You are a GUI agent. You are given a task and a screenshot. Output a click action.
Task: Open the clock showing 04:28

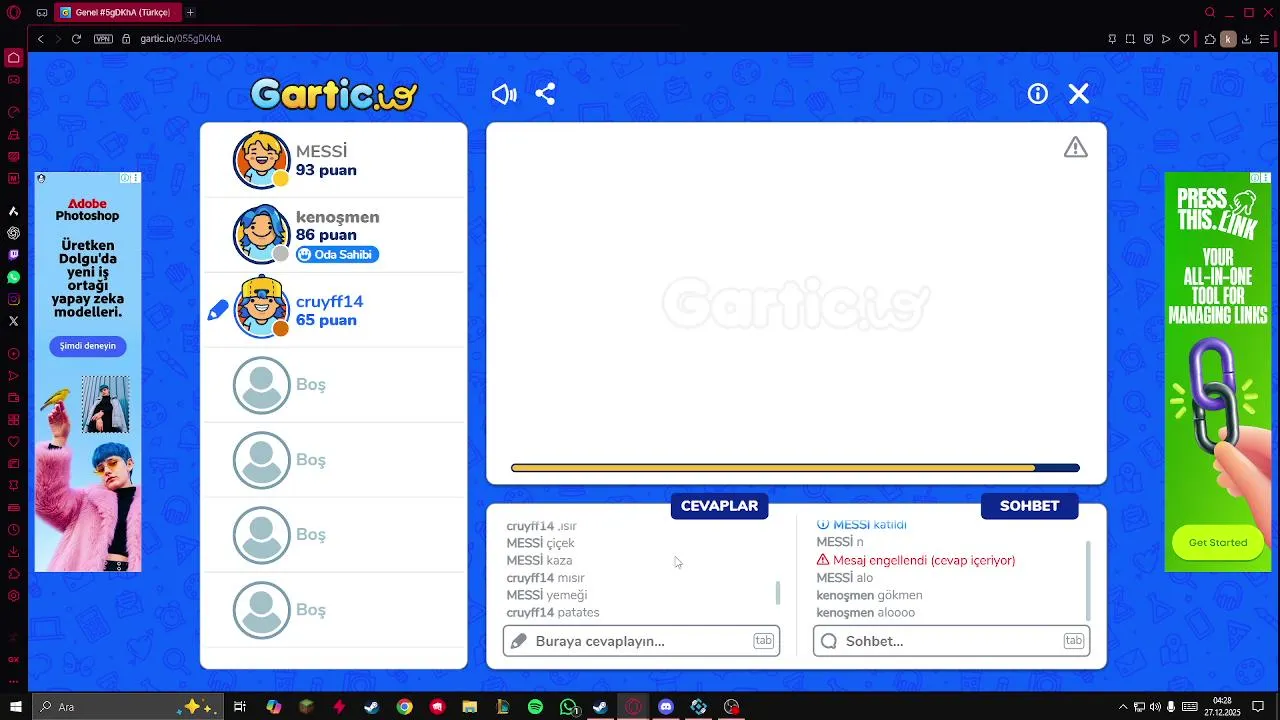(1222, 707)
